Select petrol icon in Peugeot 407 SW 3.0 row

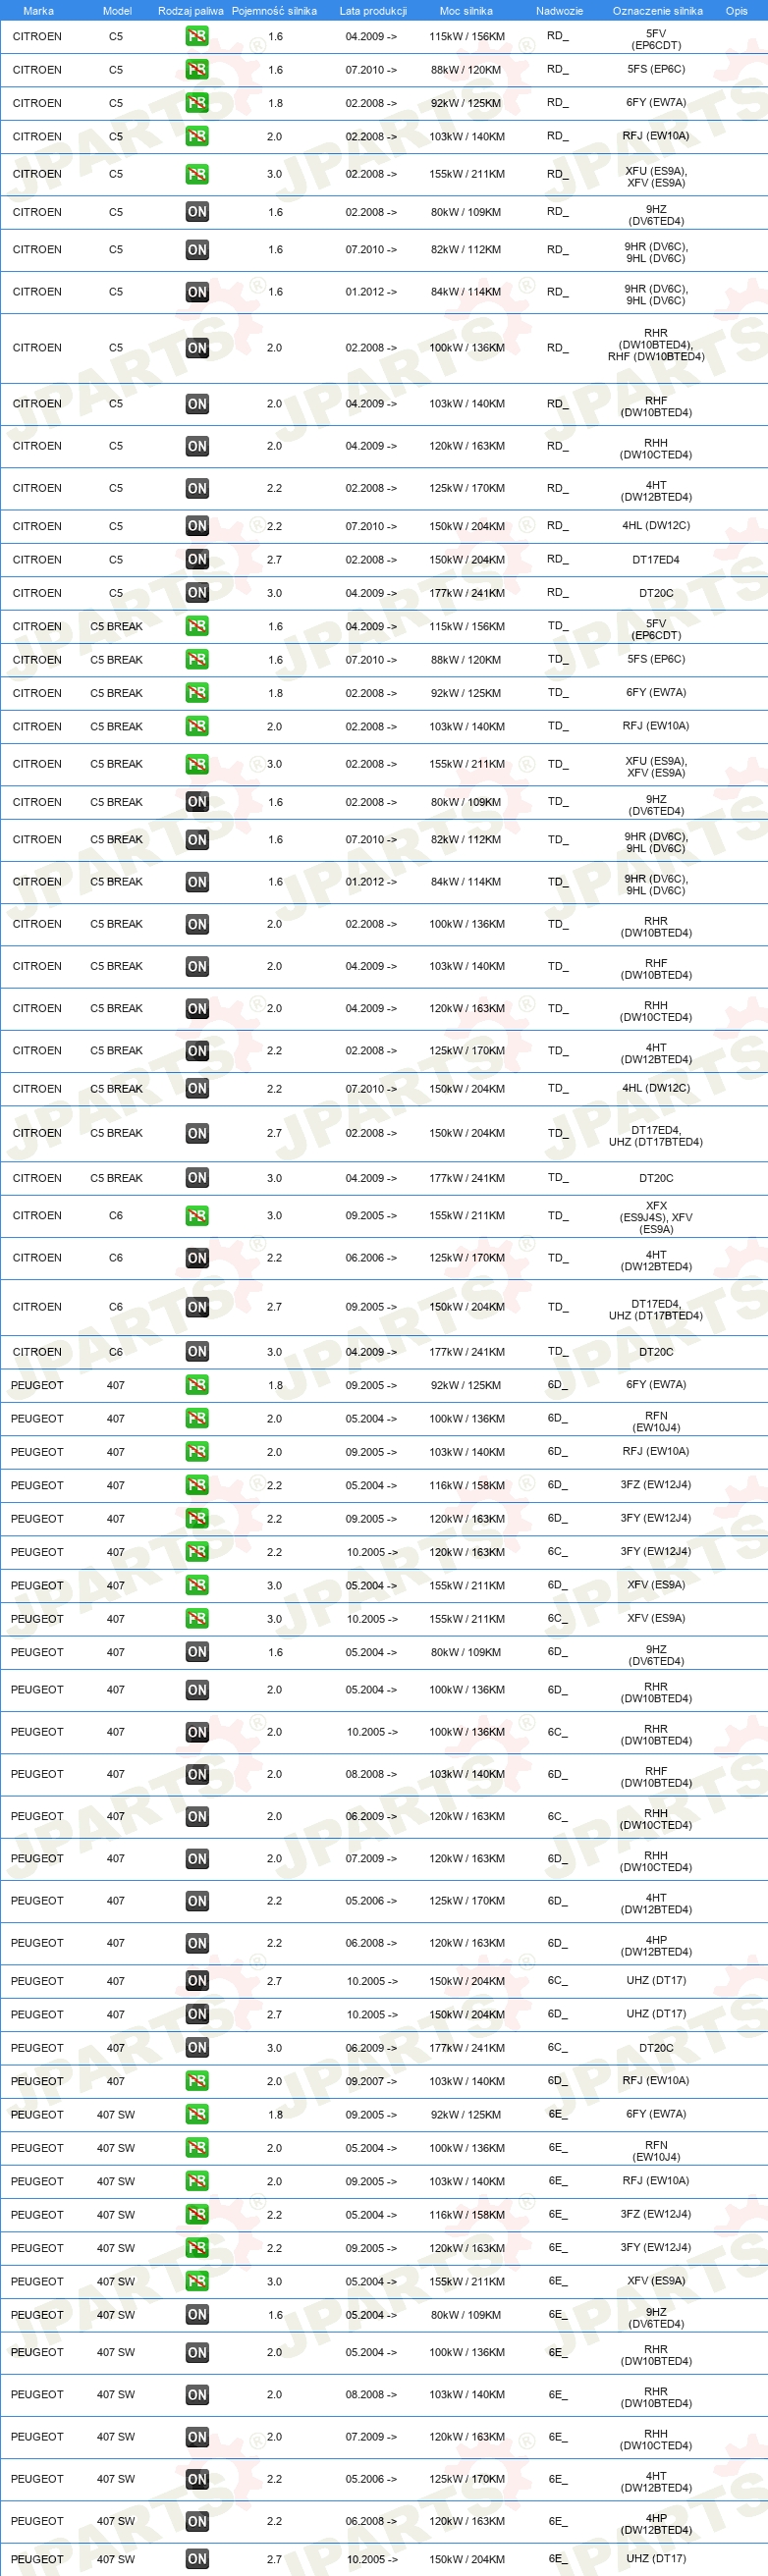197,2282
